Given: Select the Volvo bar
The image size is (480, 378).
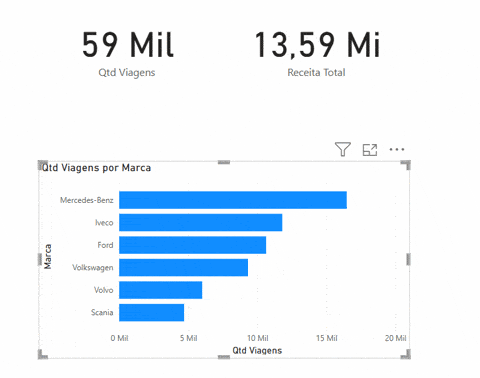Looking at the screenshot, I should [160, 290].
